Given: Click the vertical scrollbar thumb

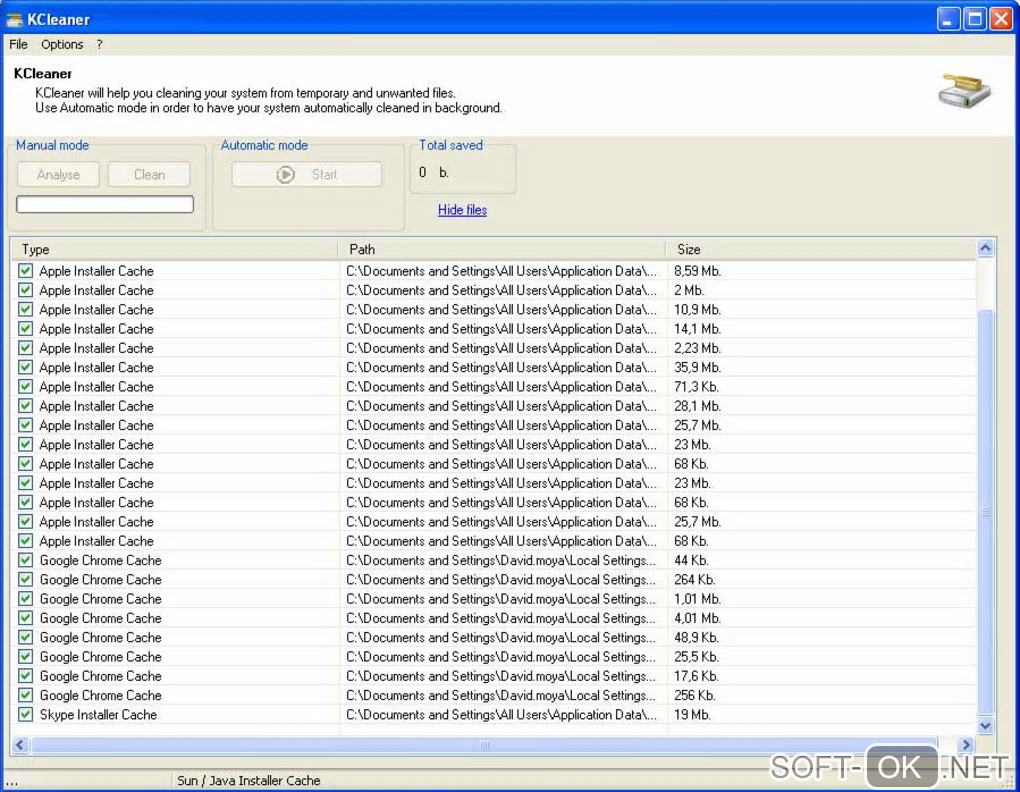Looking at the screenshot, I should pyautogui.click(x=986, y=512).
